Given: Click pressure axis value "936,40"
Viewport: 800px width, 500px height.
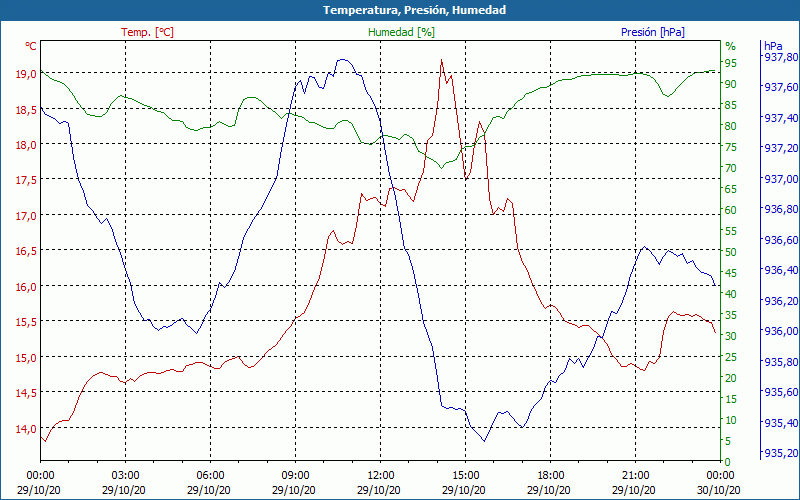Looking at the screenshot, I should click(780, 270).
